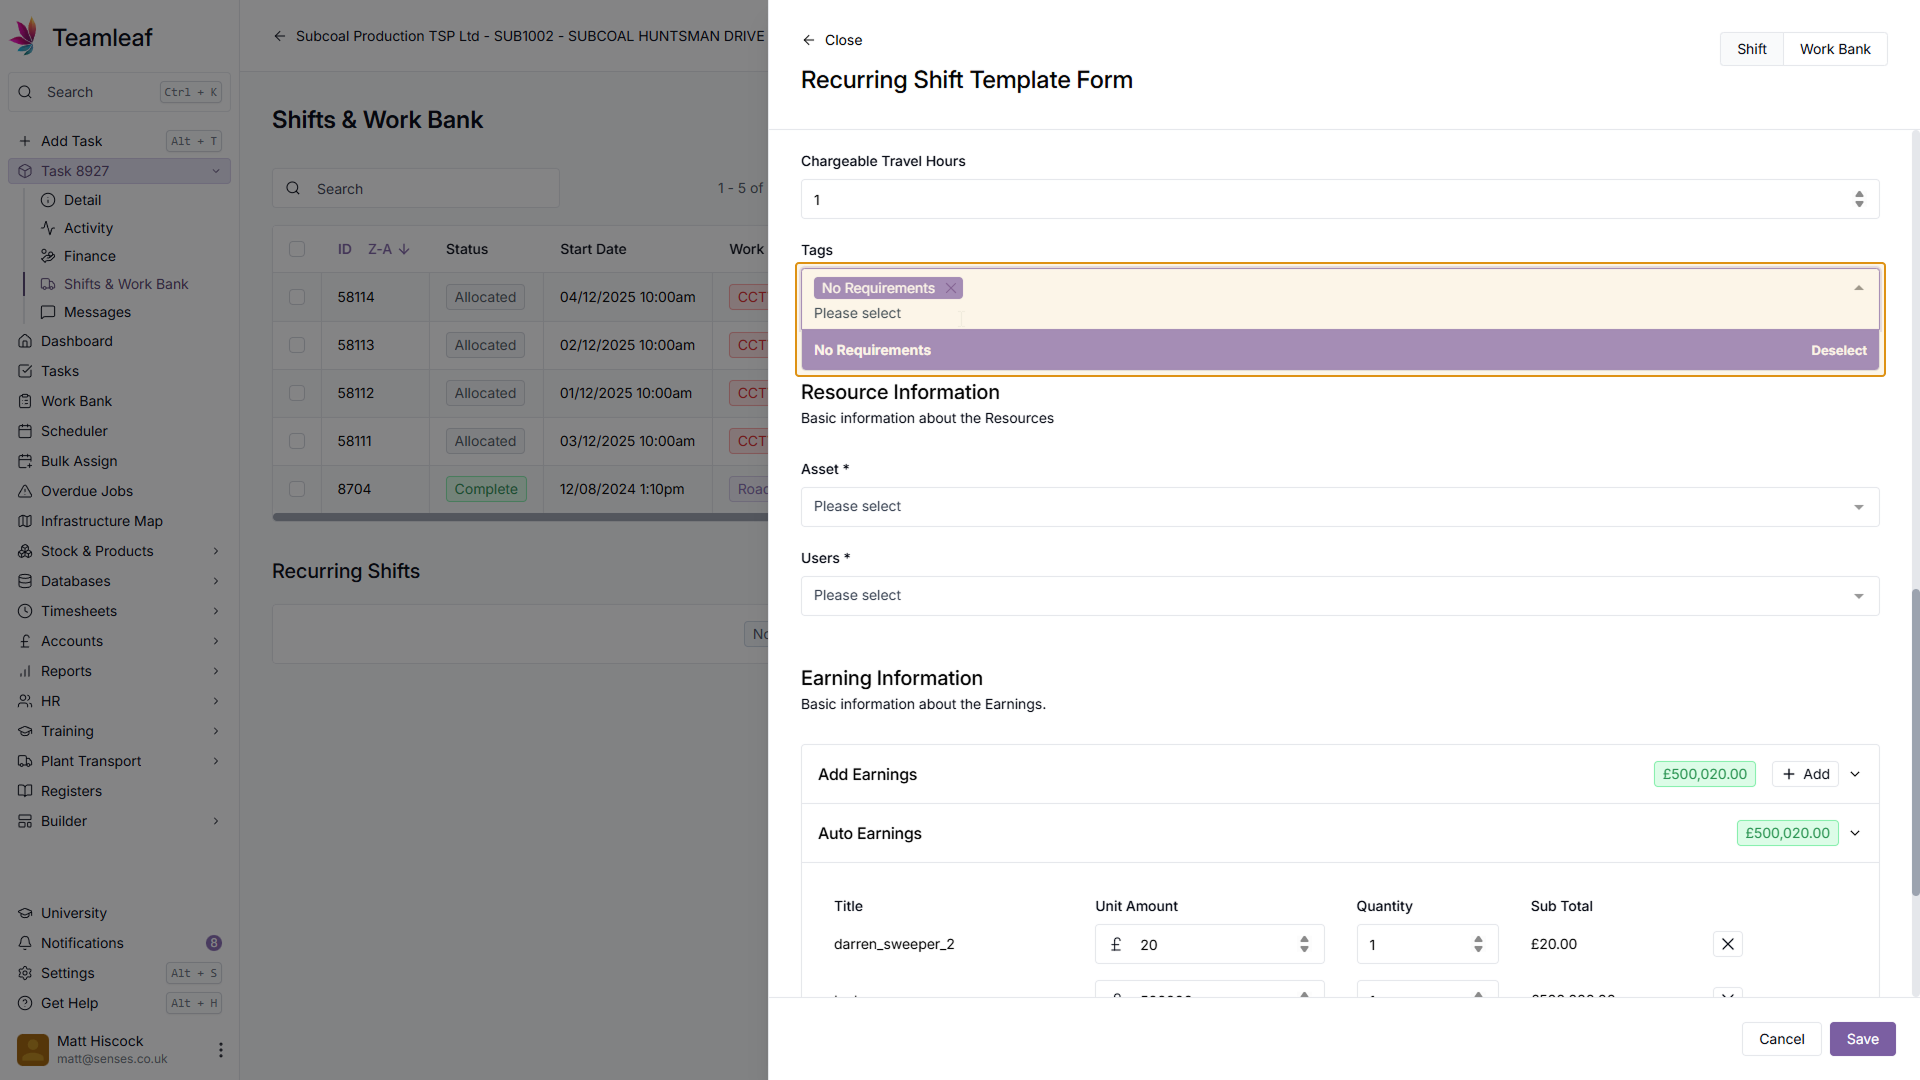Open Notifications bell in sidebar
1920x1080 pixels.
[x=82, y=943]
